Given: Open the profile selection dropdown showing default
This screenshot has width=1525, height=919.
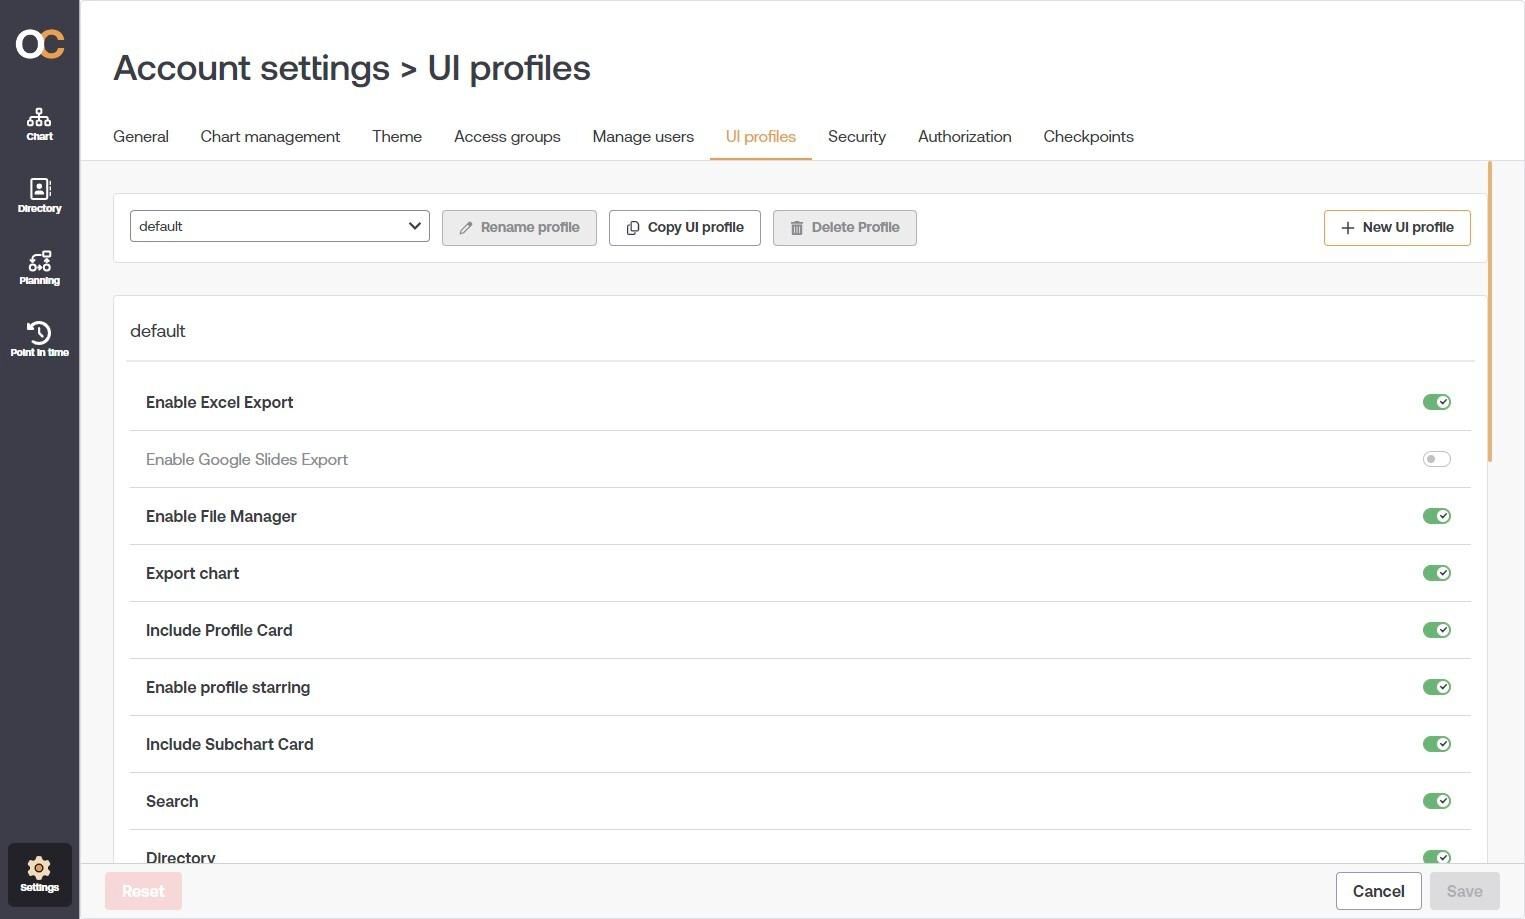Looking at the screenshot, I should (279, 226).
